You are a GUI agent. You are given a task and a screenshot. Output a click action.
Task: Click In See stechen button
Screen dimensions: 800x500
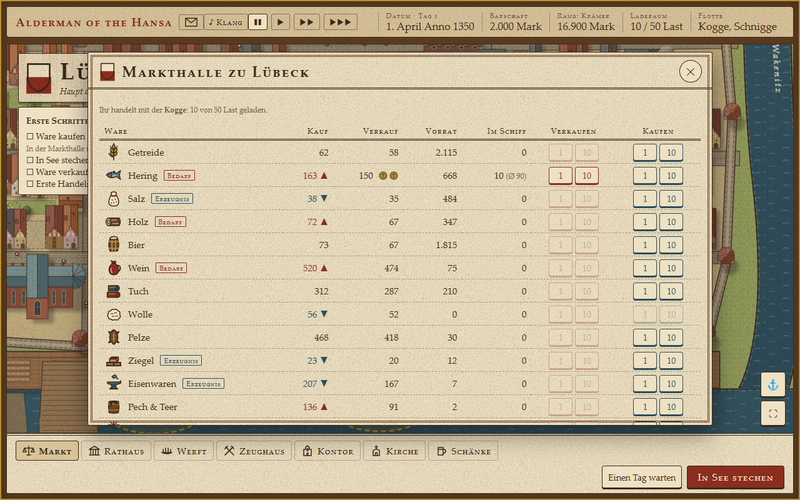click(x=735, y=478)
